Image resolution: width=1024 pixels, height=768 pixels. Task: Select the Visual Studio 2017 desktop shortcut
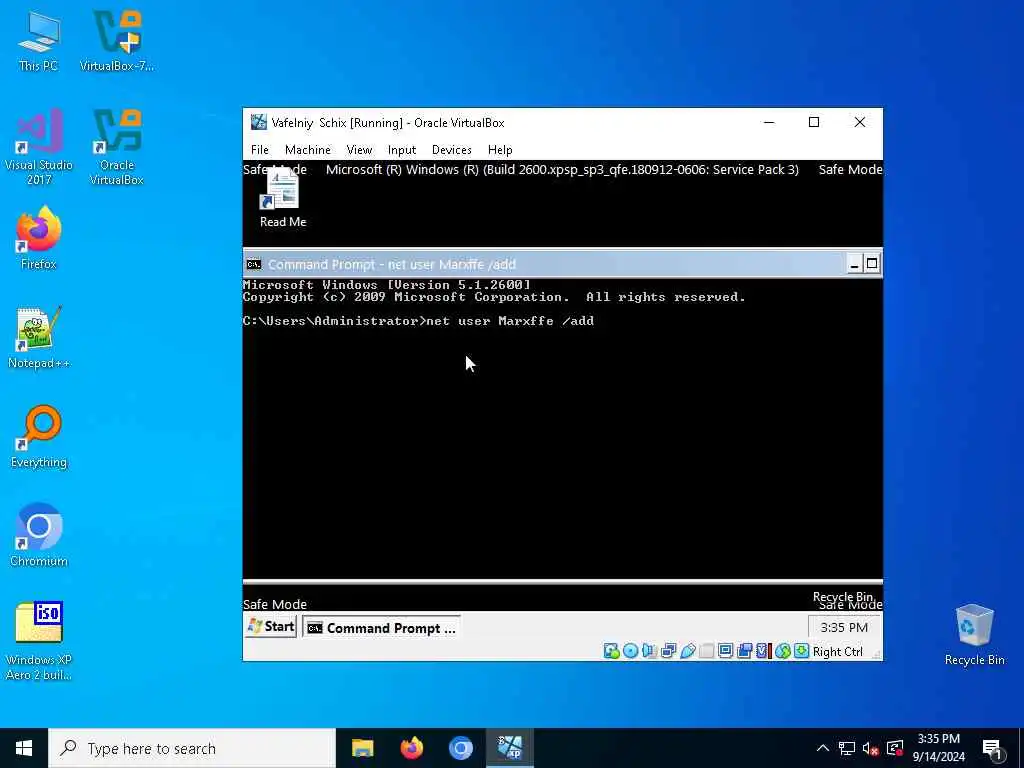point(39,146)
